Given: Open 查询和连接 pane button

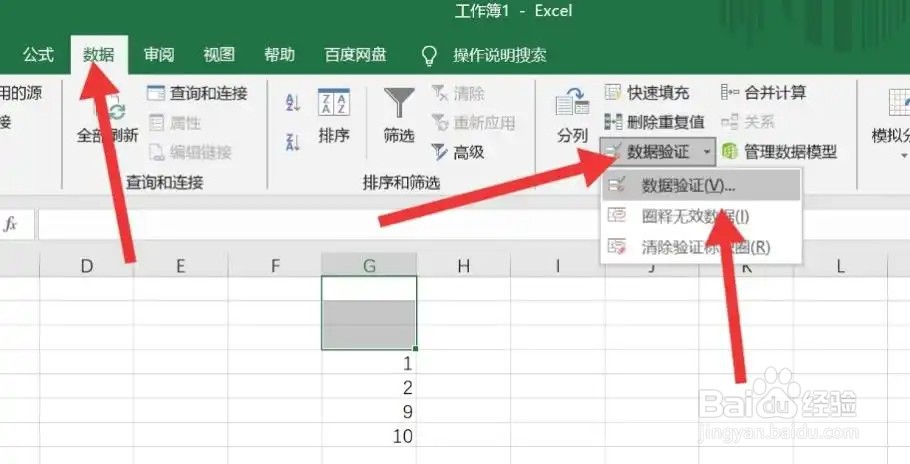Looking at the screenshot, I should pyautogui.click(x=197, y=93).
